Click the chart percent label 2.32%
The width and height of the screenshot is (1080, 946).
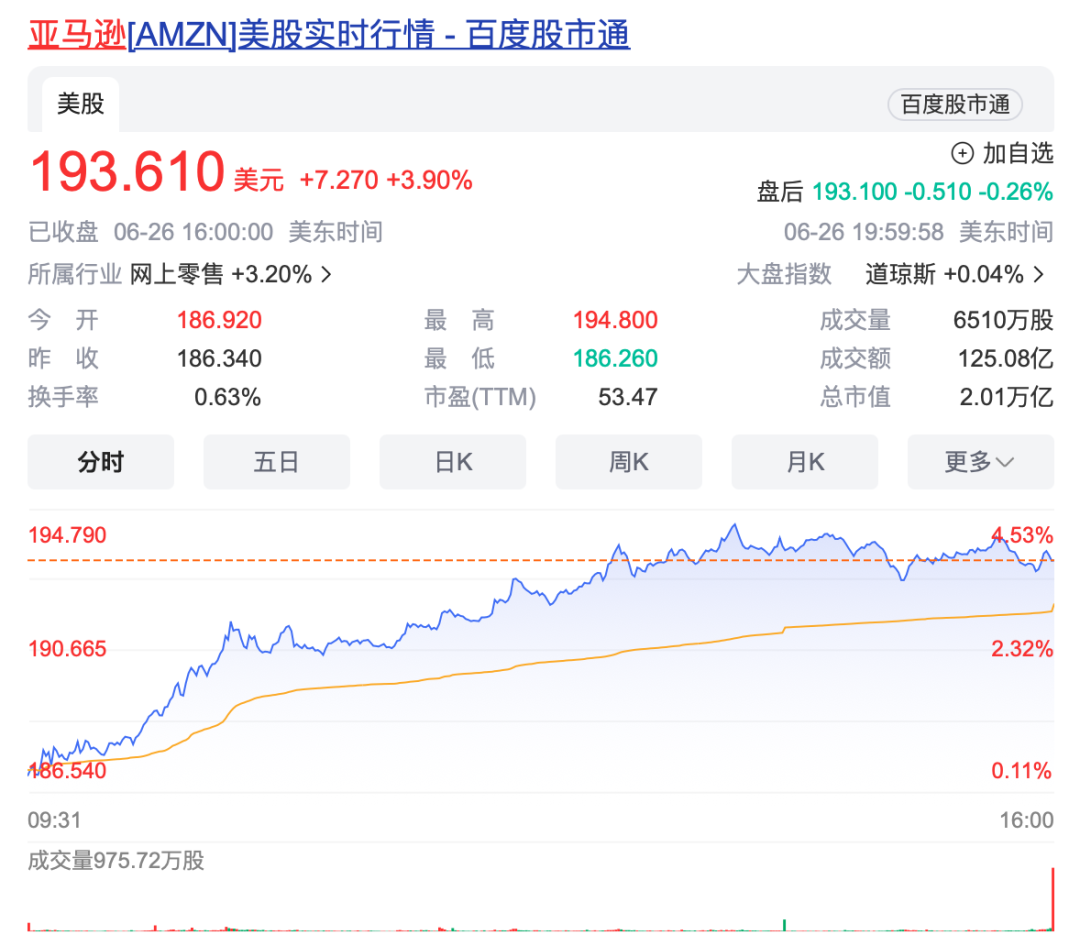(1022, 649)
